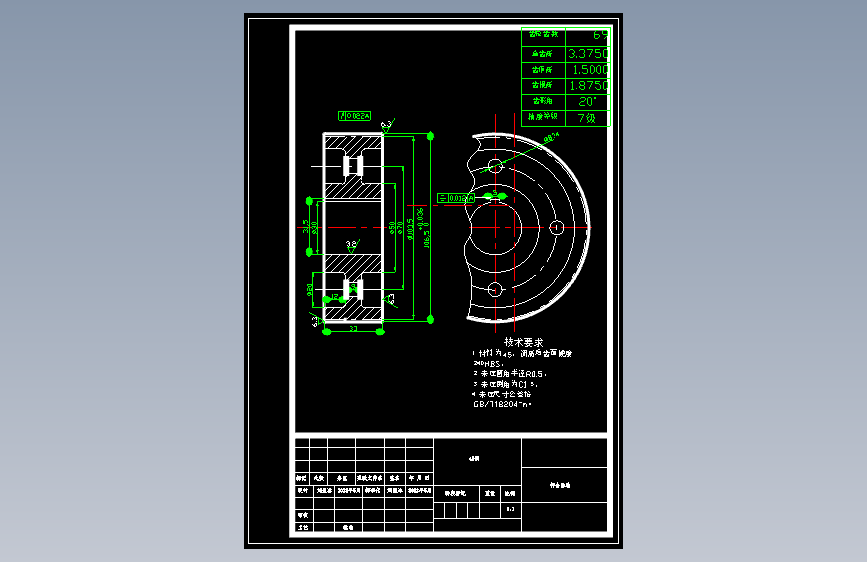Click the 106.5 outer diameter dimension
Screen dimensions: 867x562
427,239
